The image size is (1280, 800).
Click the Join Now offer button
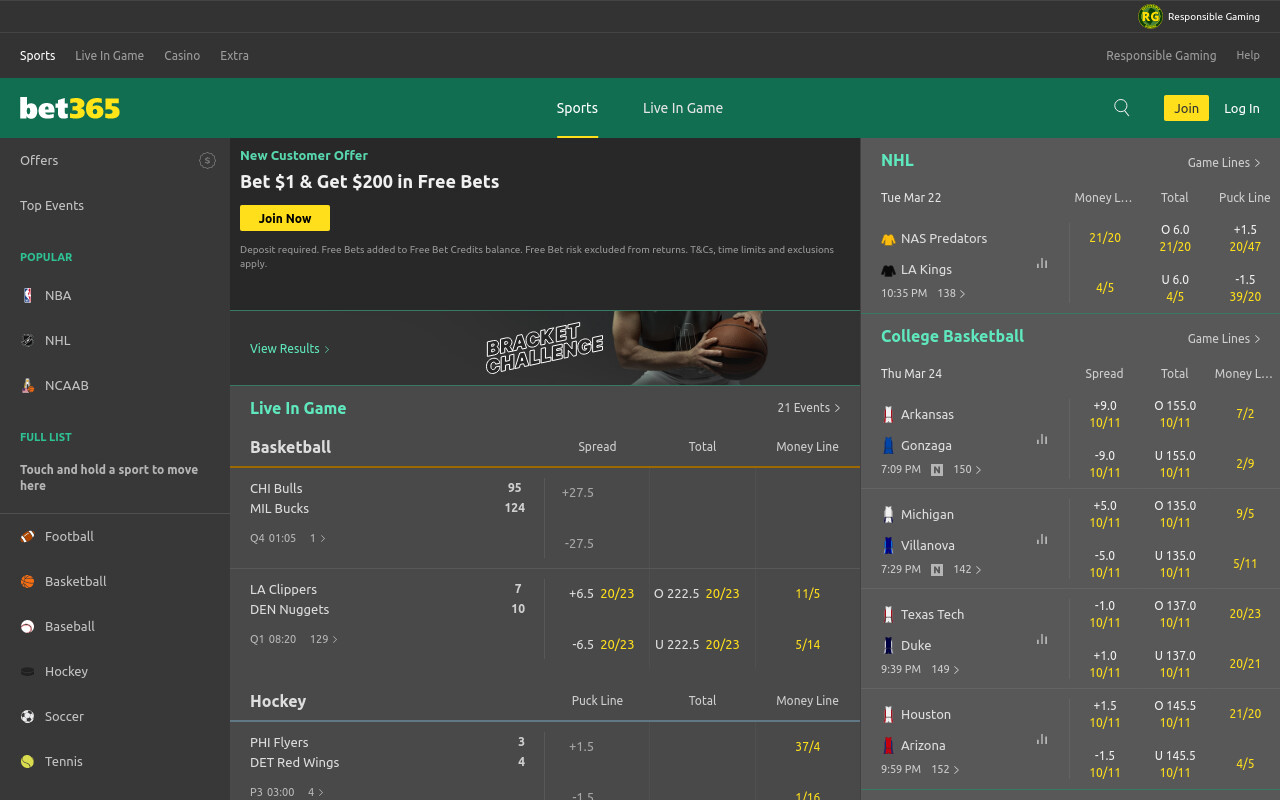(285, 218)
